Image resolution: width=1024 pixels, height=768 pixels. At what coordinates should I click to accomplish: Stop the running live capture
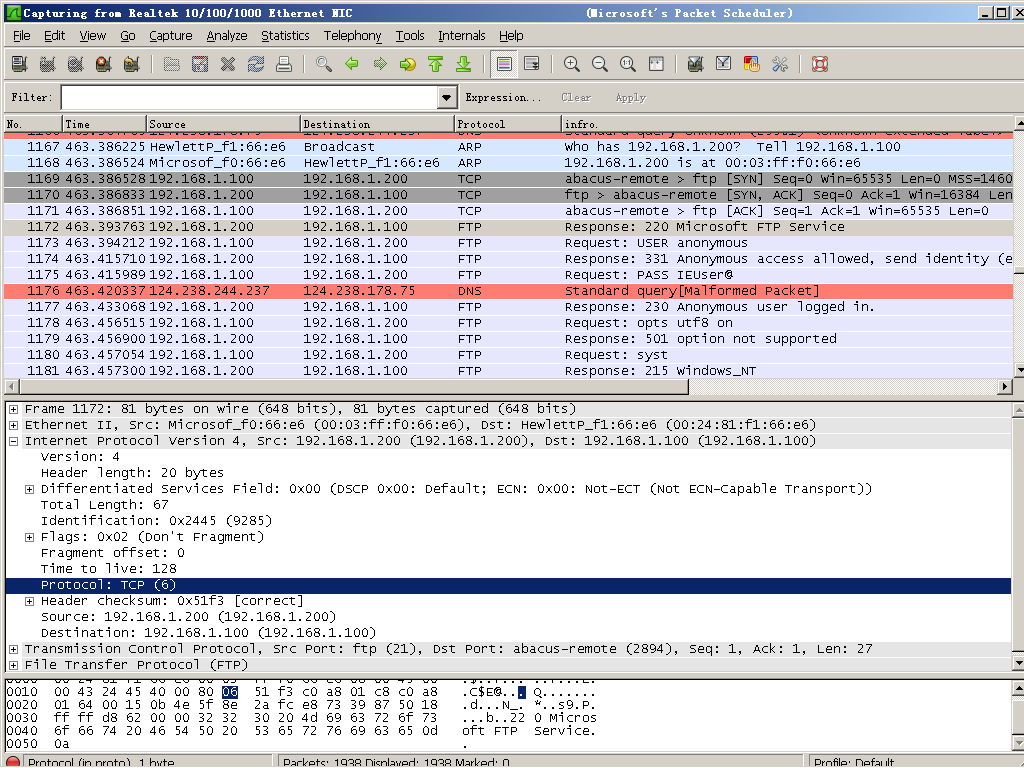(x=103, y=64)
